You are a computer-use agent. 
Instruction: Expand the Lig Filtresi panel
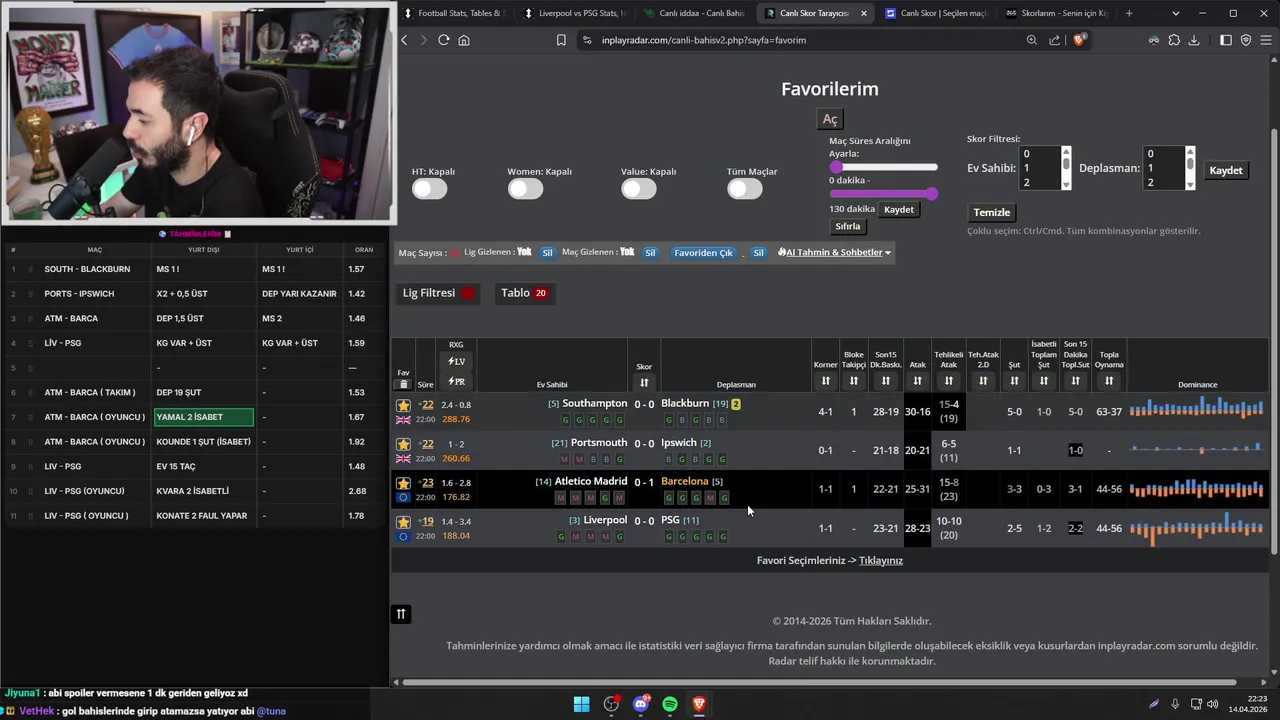click(x=438, y=293)
